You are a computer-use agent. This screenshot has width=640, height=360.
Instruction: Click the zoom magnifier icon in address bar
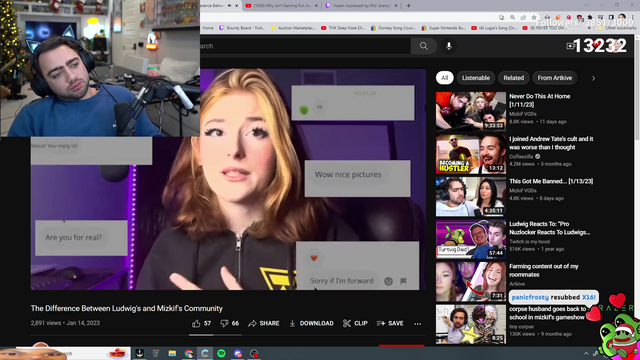coord(512,18)
